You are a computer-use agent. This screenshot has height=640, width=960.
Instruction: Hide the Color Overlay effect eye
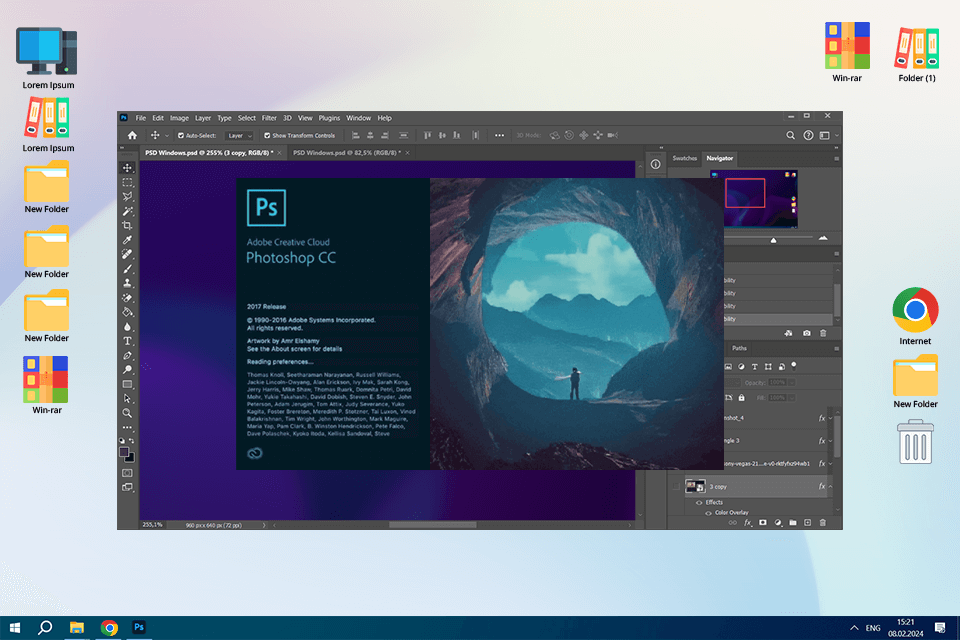[708, 513]
